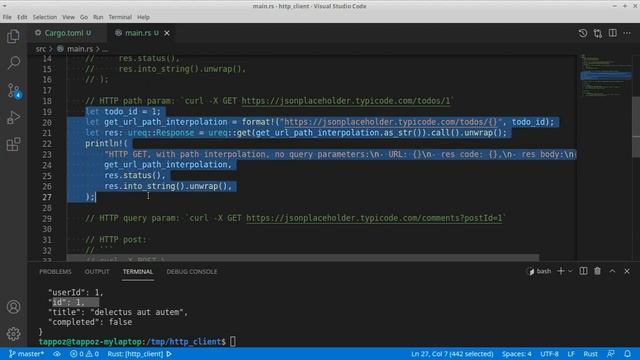The width and height of the screenshot is (640, 360).
Task: Open the Run and Debug view
Action: point(13,118)
